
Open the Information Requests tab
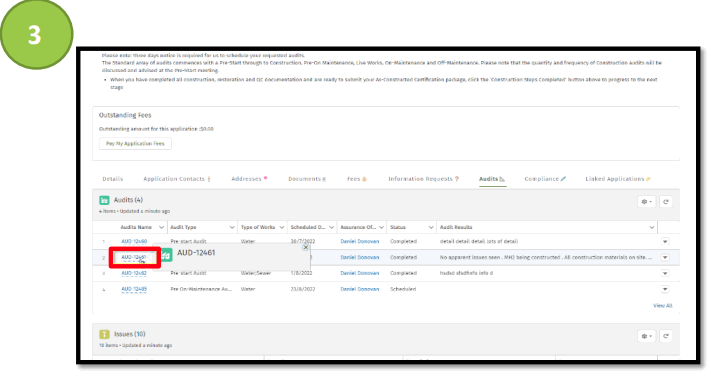(x=424, y=179)
